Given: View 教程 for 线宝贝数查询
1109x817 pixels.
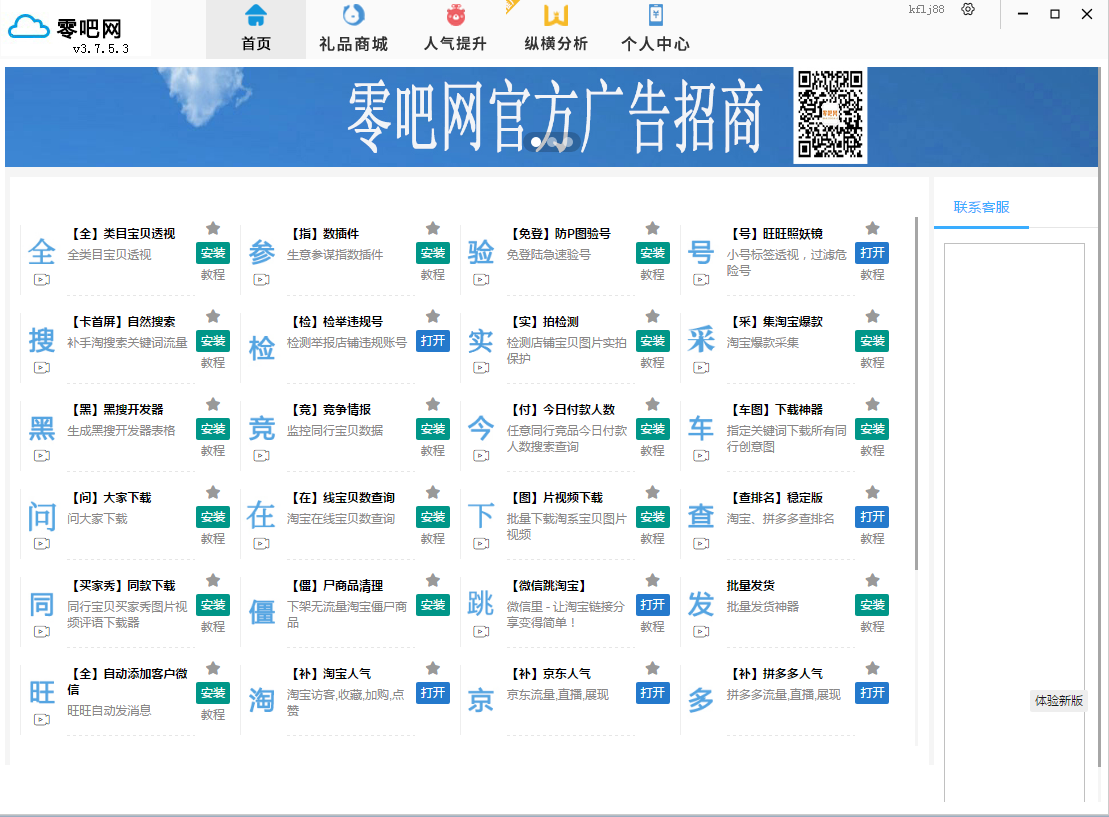Looking at the screenshot, I should pos(433,539).
